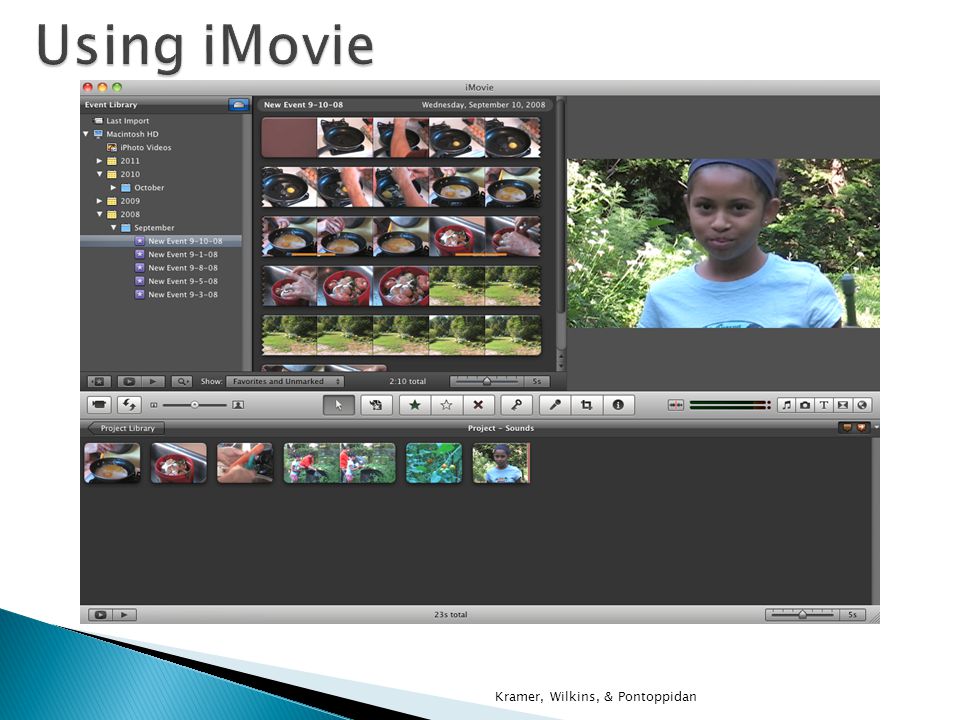The image size is (960, 720).
Task: Select the arrow selection tool
Action: (x=339, y=405)
